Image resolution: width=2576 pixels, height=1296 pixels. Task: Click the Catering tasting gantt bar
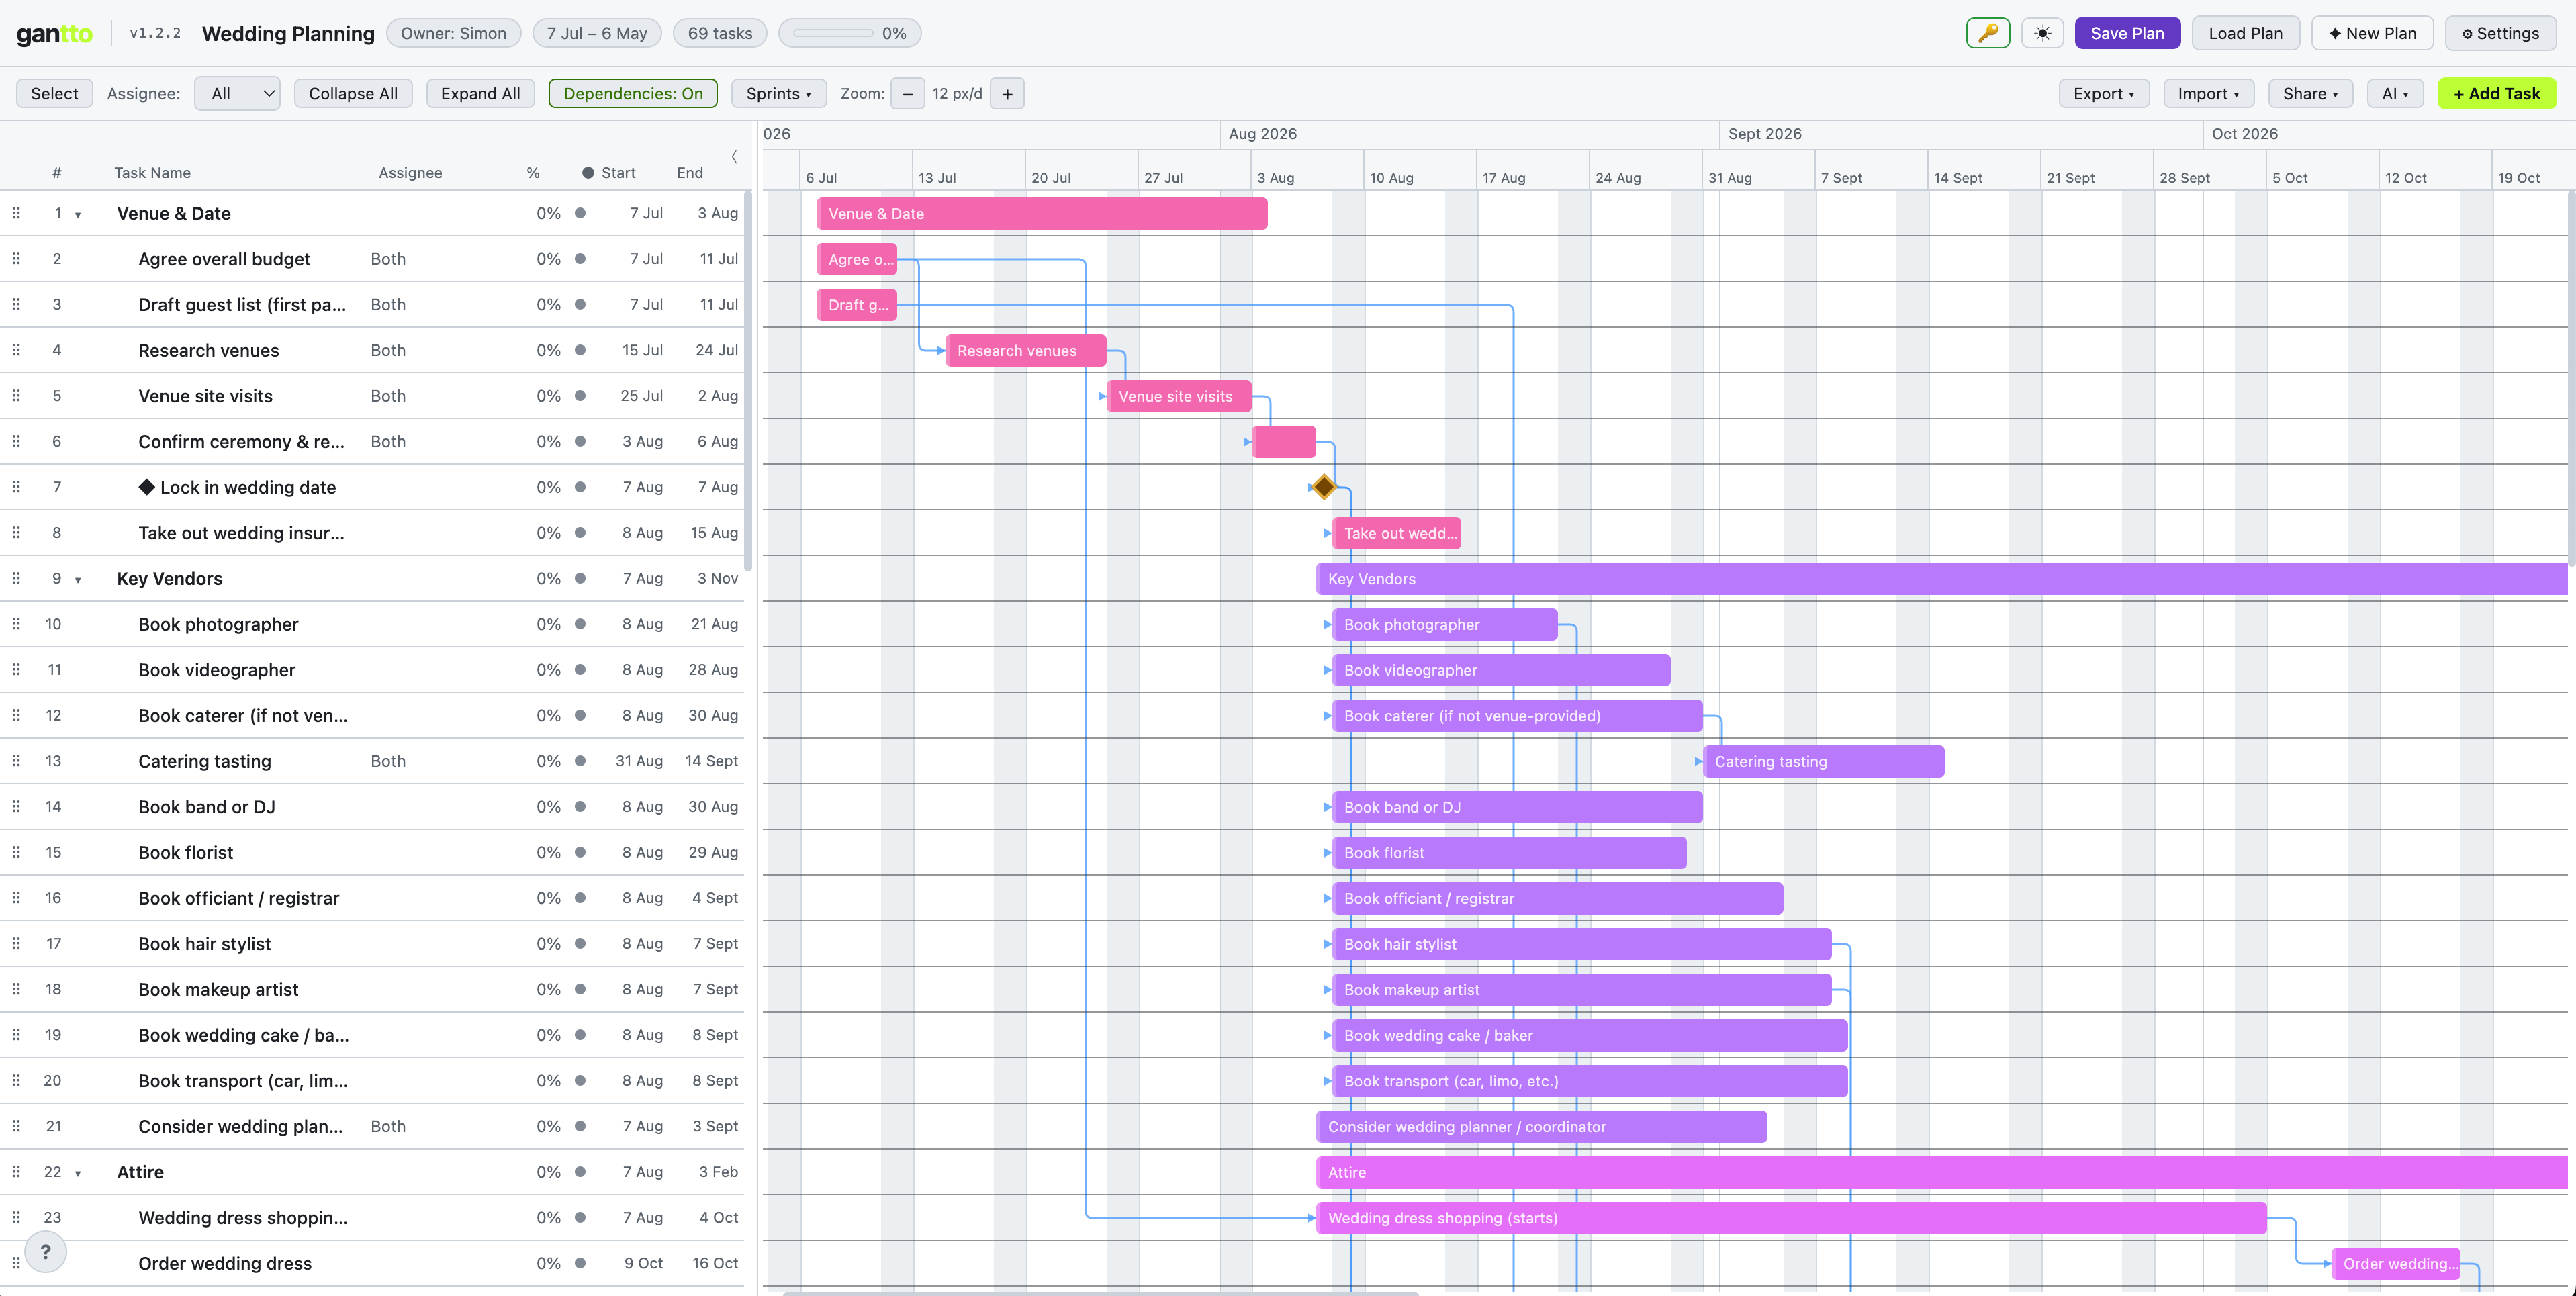pos(1824,761)
